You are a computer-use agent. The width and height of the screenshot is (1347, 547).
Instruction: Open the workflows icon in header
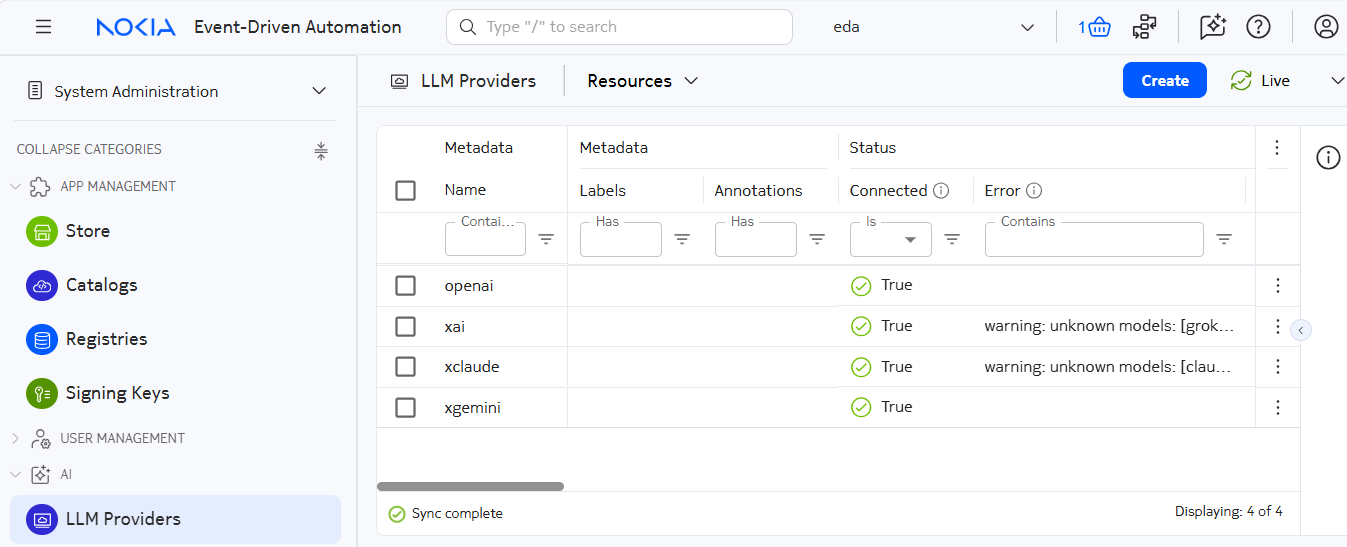pyautogui.click(x=1145, y=27)
